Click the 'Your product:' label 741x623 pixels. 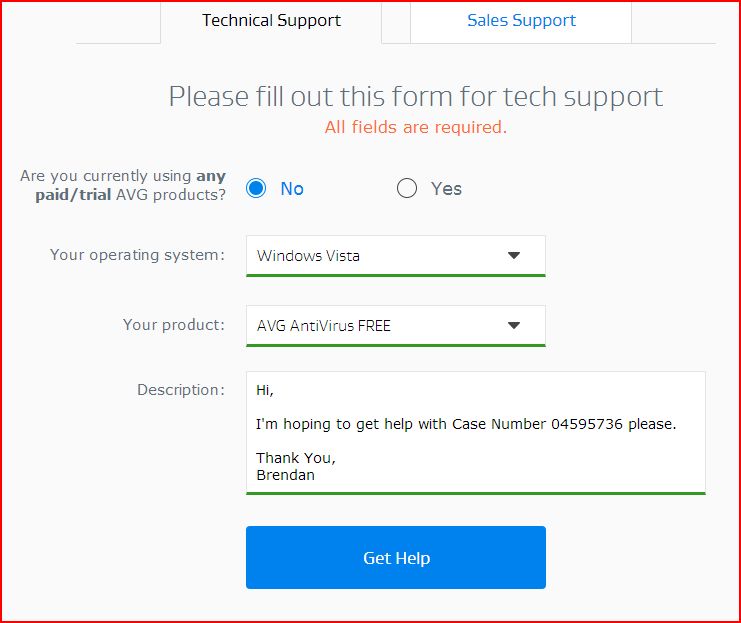pos(174,325)
